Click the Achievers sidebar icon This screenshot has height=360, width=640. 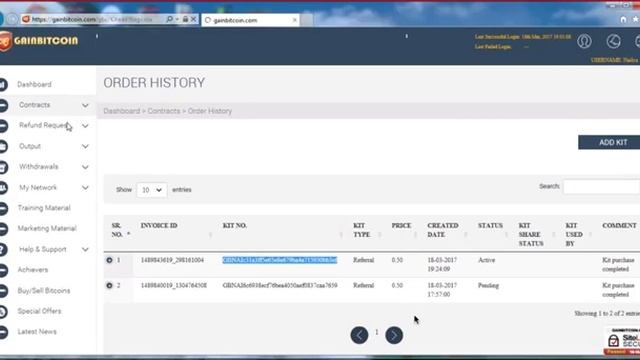tap(3, 270)
